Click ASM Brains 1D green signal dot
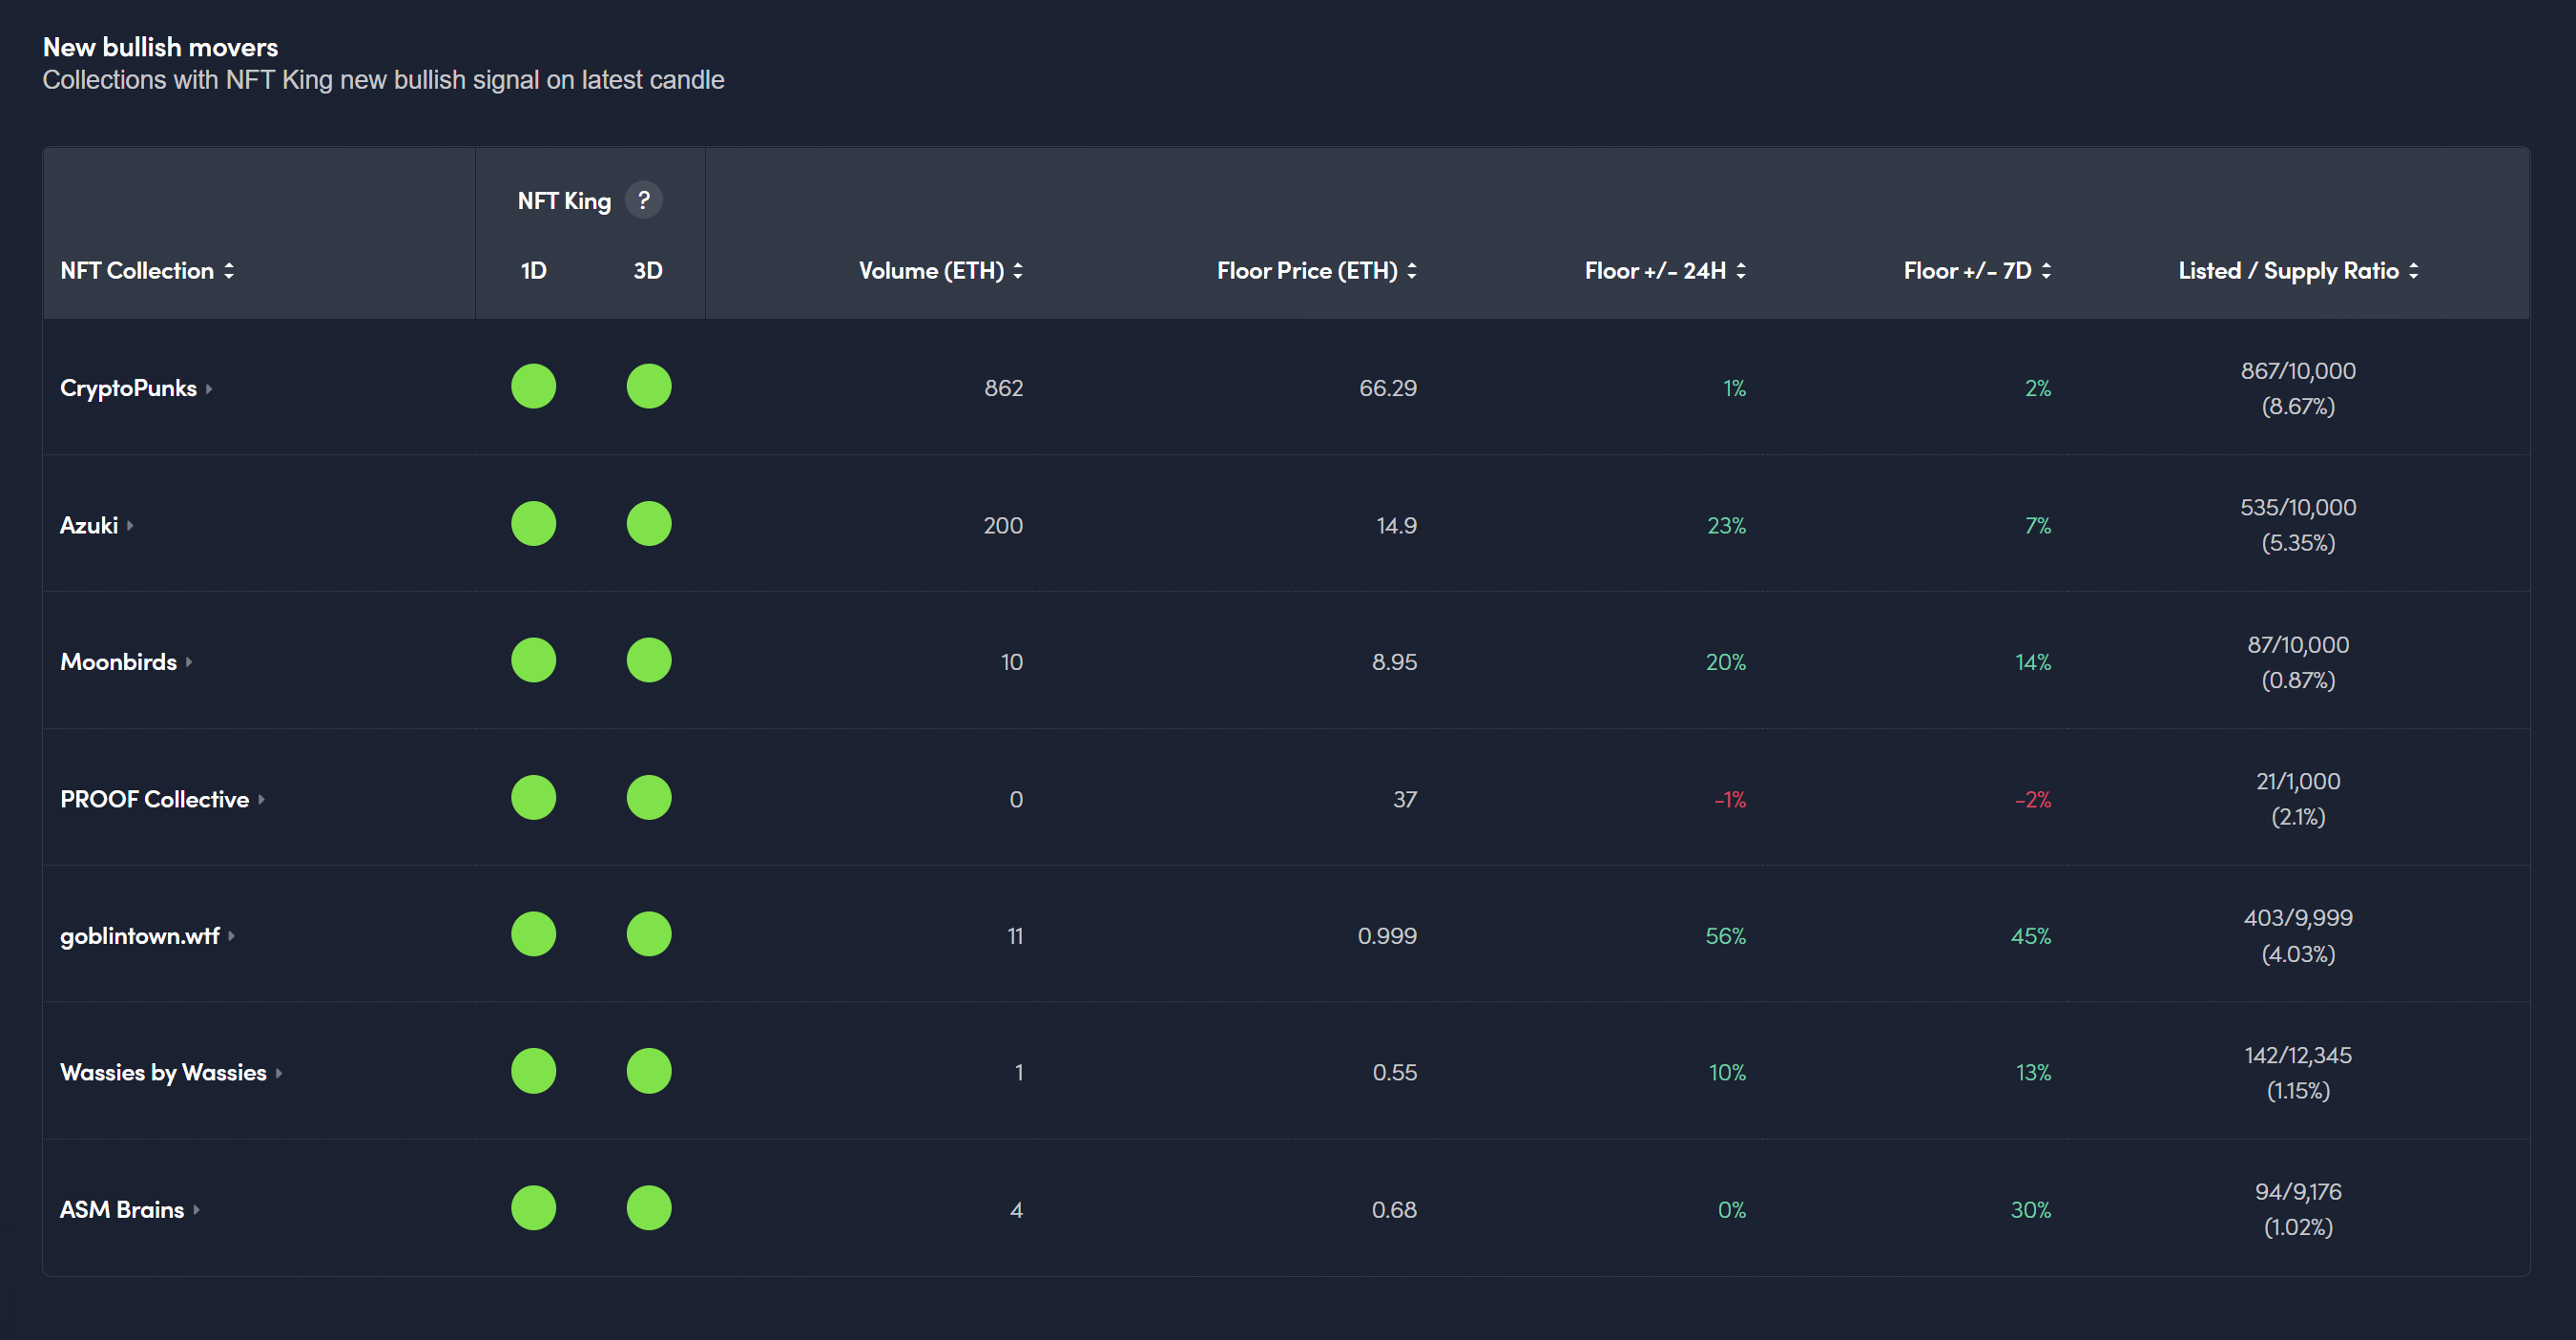 (533, 1208)
